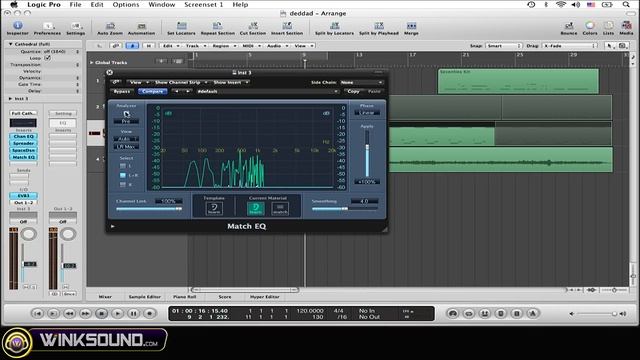Collapse the Cathedral region parameters triangle
Screen dimensions: 640x360
[x=11, y=44]
